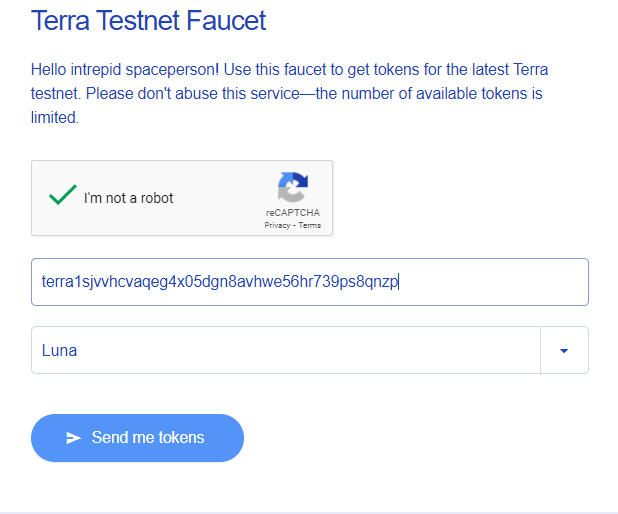Click the "Send me tokens" button label

[x=148, y=438]
